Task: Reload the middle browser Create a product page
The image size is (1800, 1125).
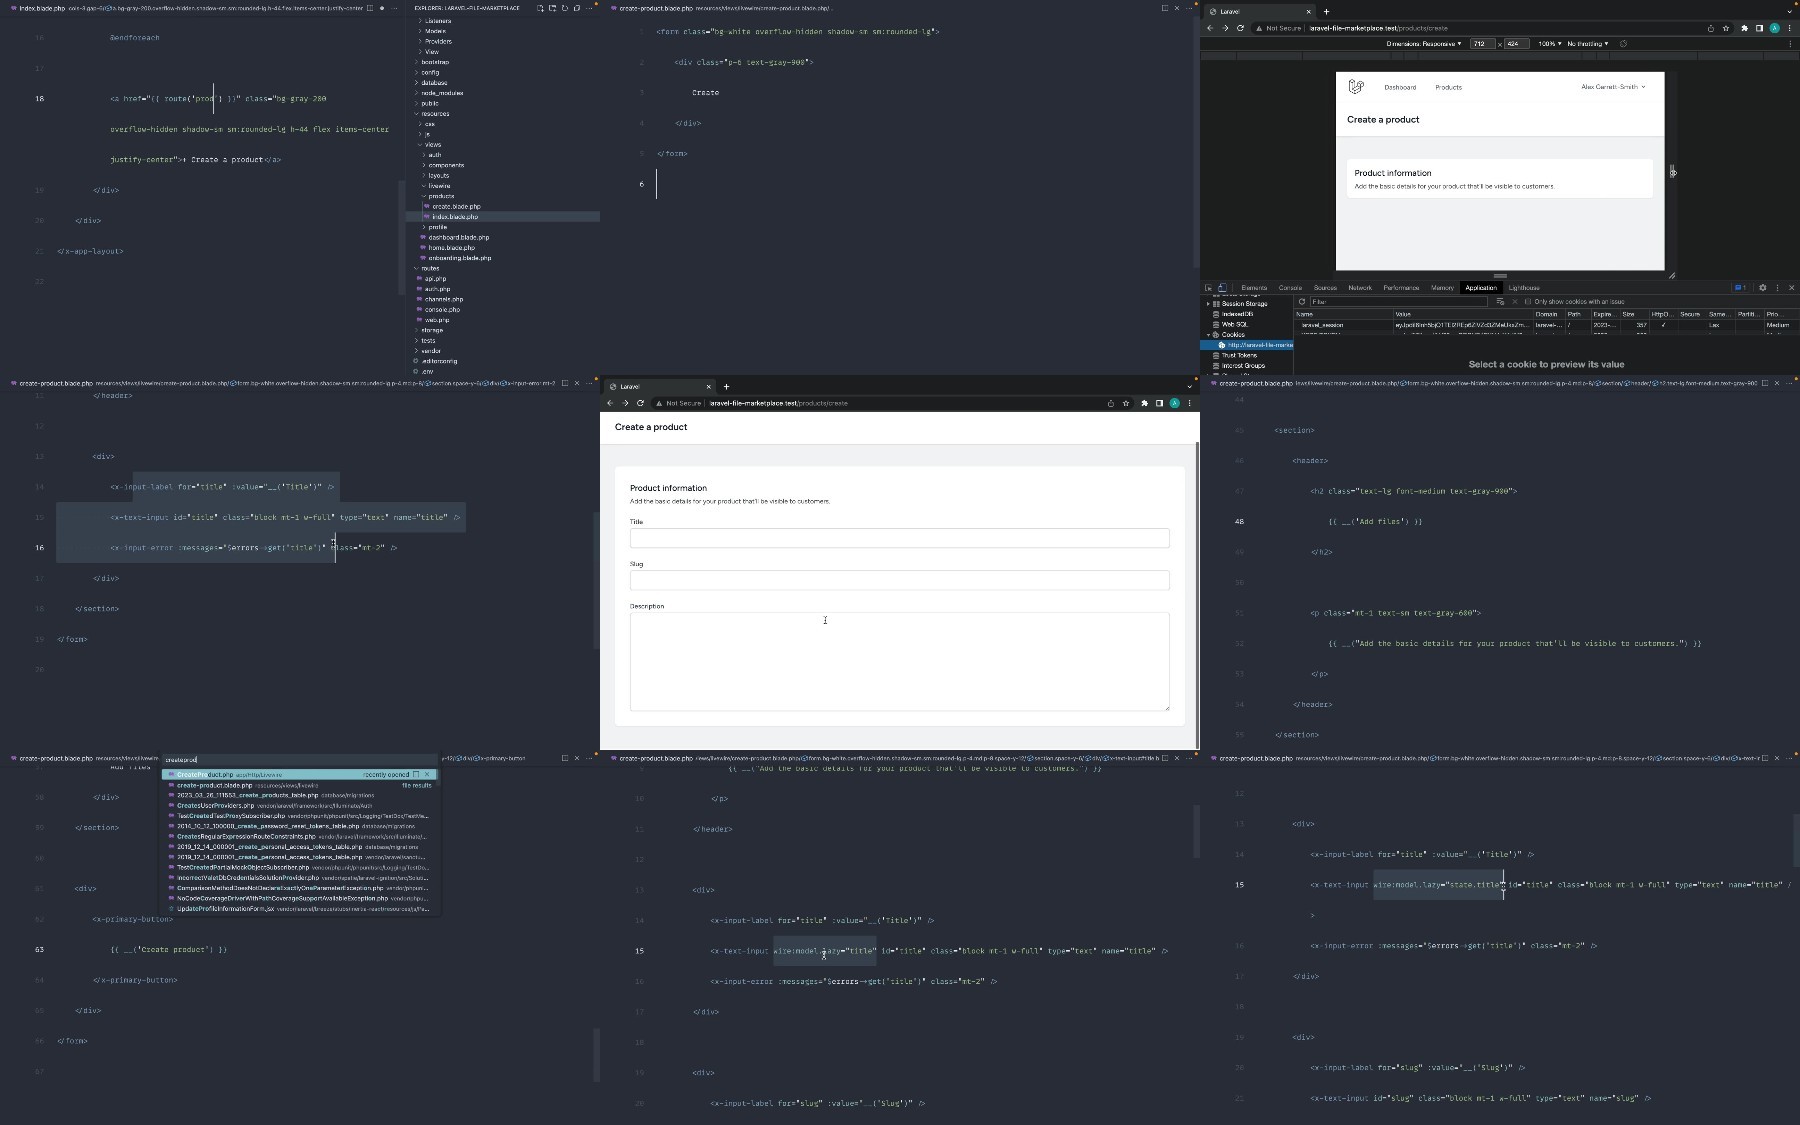Action: click(640, 403)
